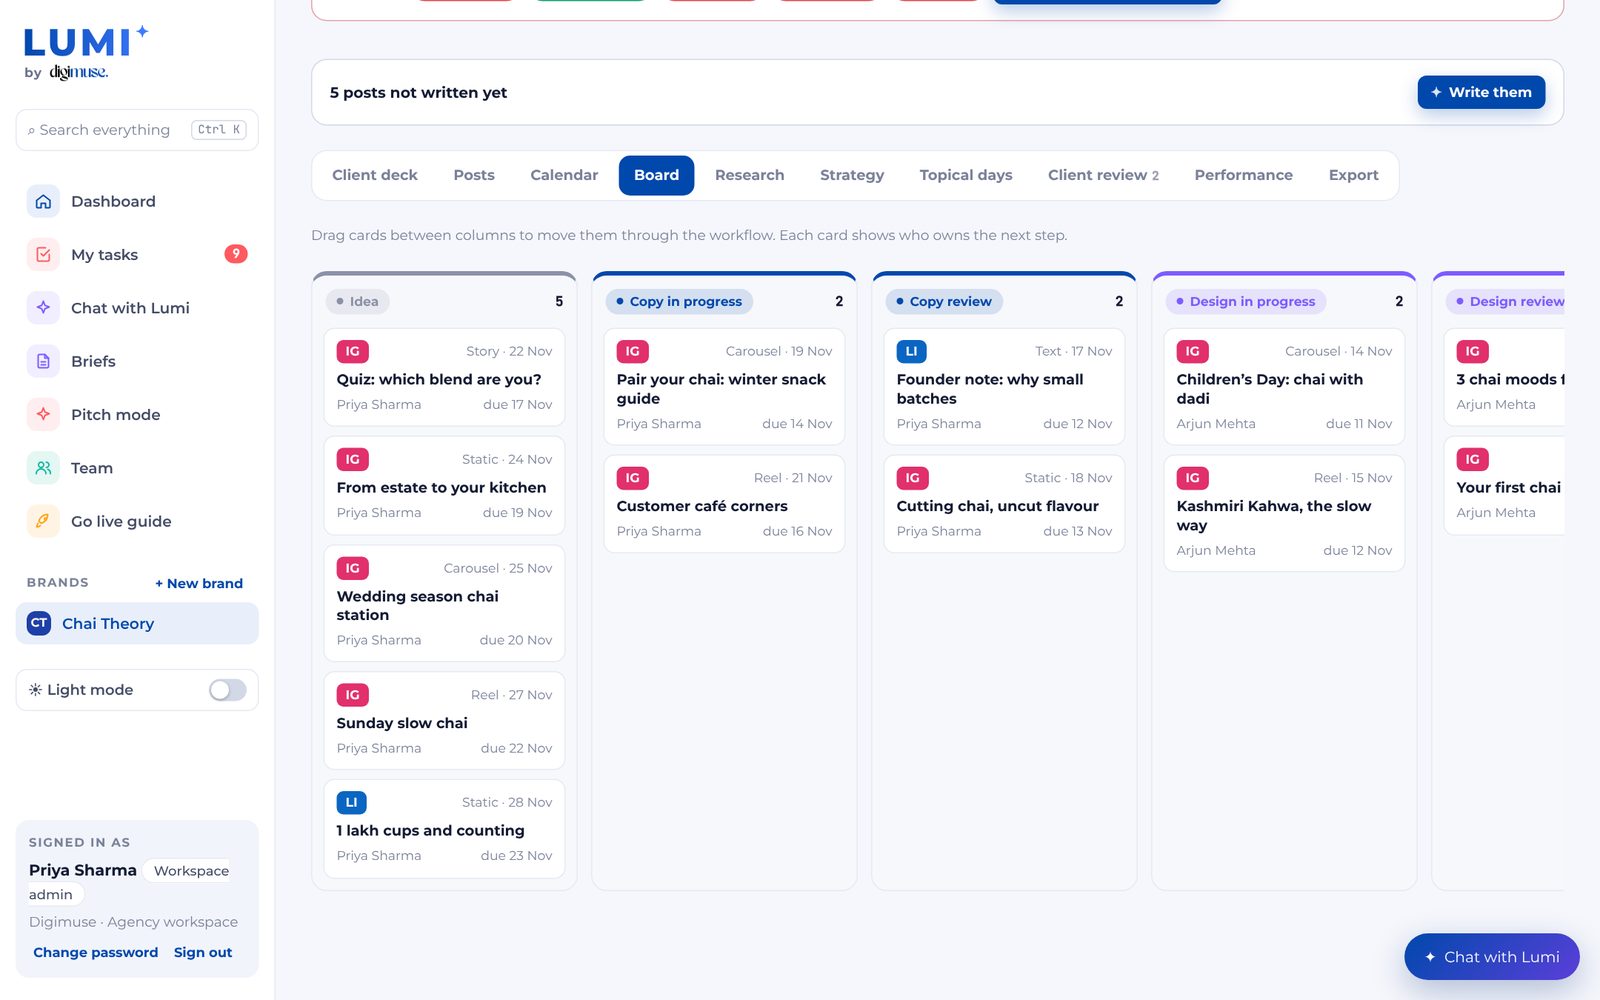Click the Design in progress column label
1600x1000 pixels.
[1246, 301]
